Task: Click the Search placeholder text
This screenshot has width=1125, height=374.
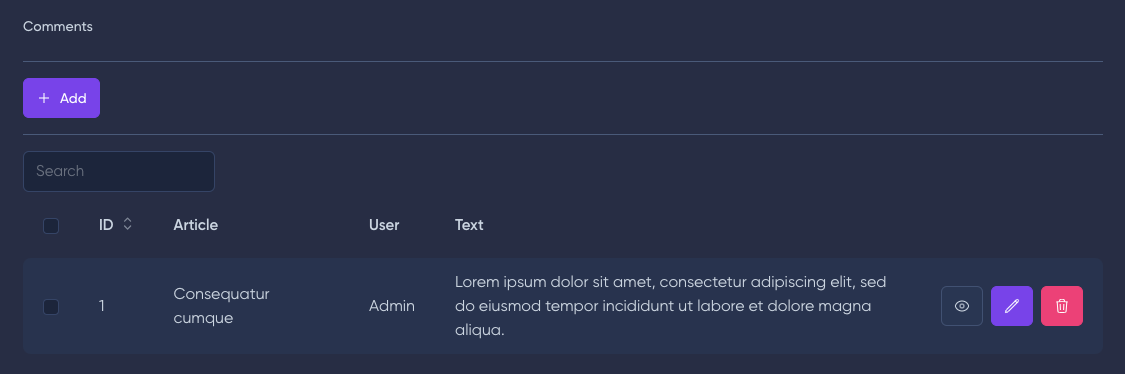Action: (x=60, y=171)
